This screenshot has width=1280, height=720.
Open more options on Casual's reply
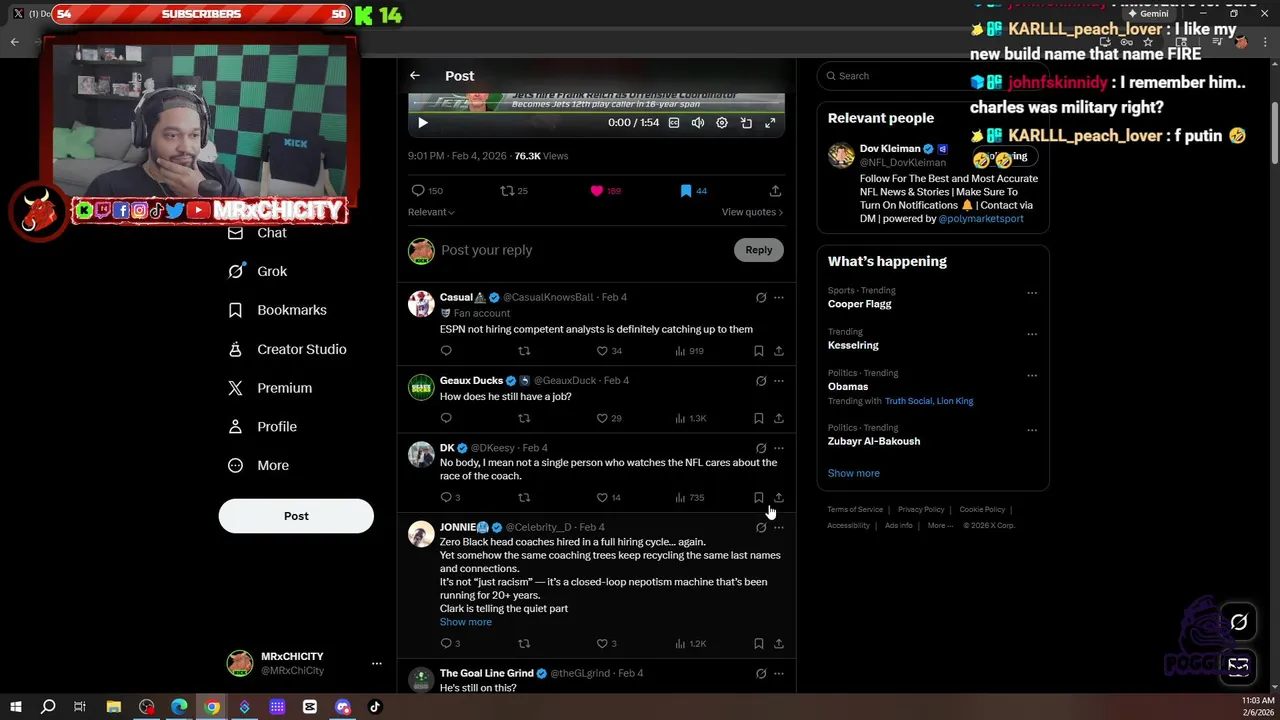[779, 298]
